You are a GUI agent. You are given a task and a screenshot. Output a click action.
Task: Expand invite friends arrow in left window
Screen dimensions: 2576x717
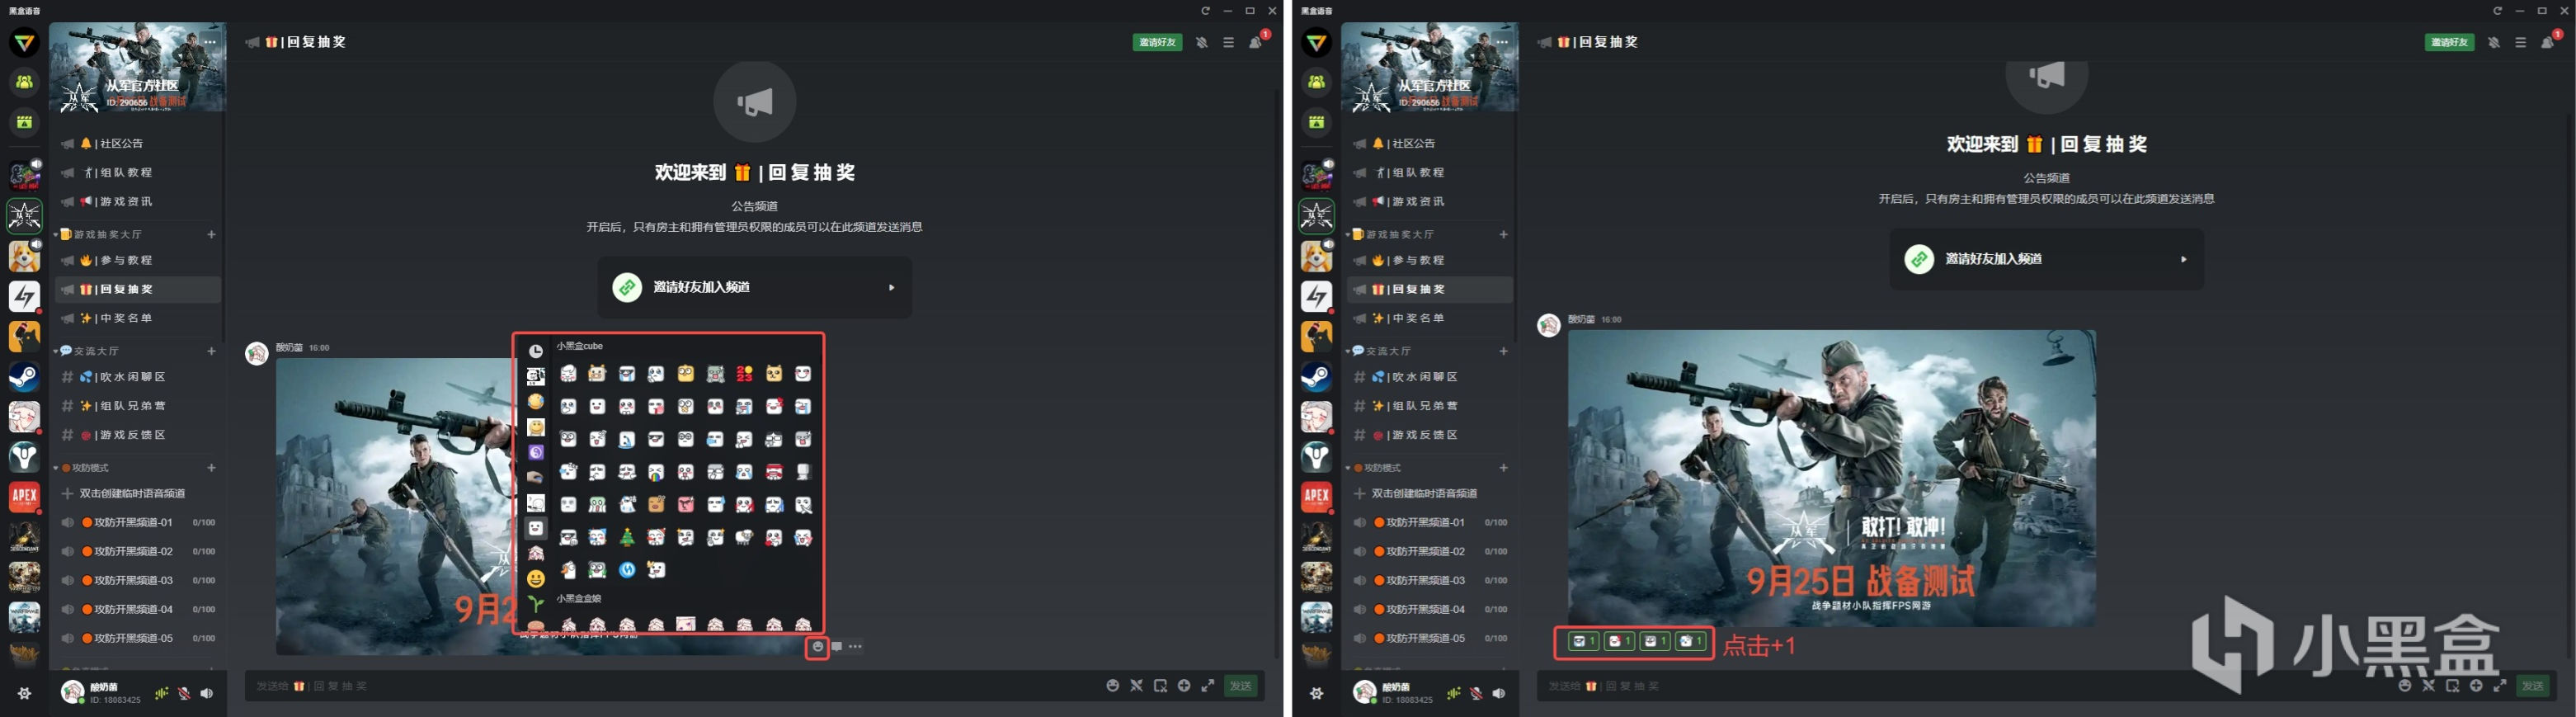pyautogui.click(x=891, y=287)
